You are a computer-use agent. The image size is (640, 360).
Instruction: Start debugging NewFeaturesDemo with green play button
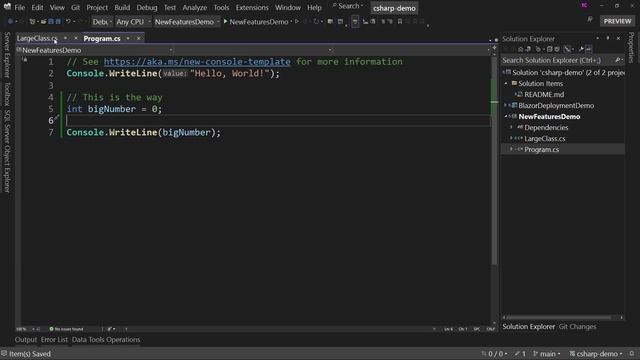256,22
